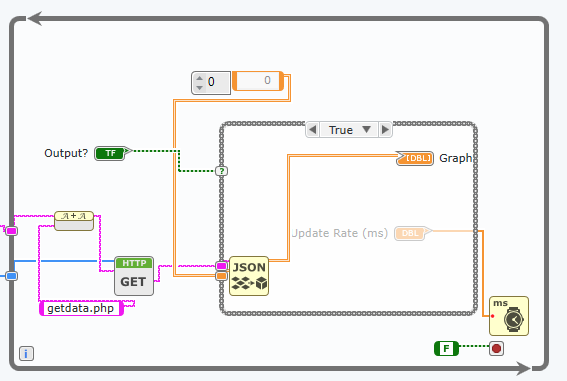Screen dimensions: 567x381
Task: Increment the array index display stepper
Action: pyautogui.click(x=199, y=78)
